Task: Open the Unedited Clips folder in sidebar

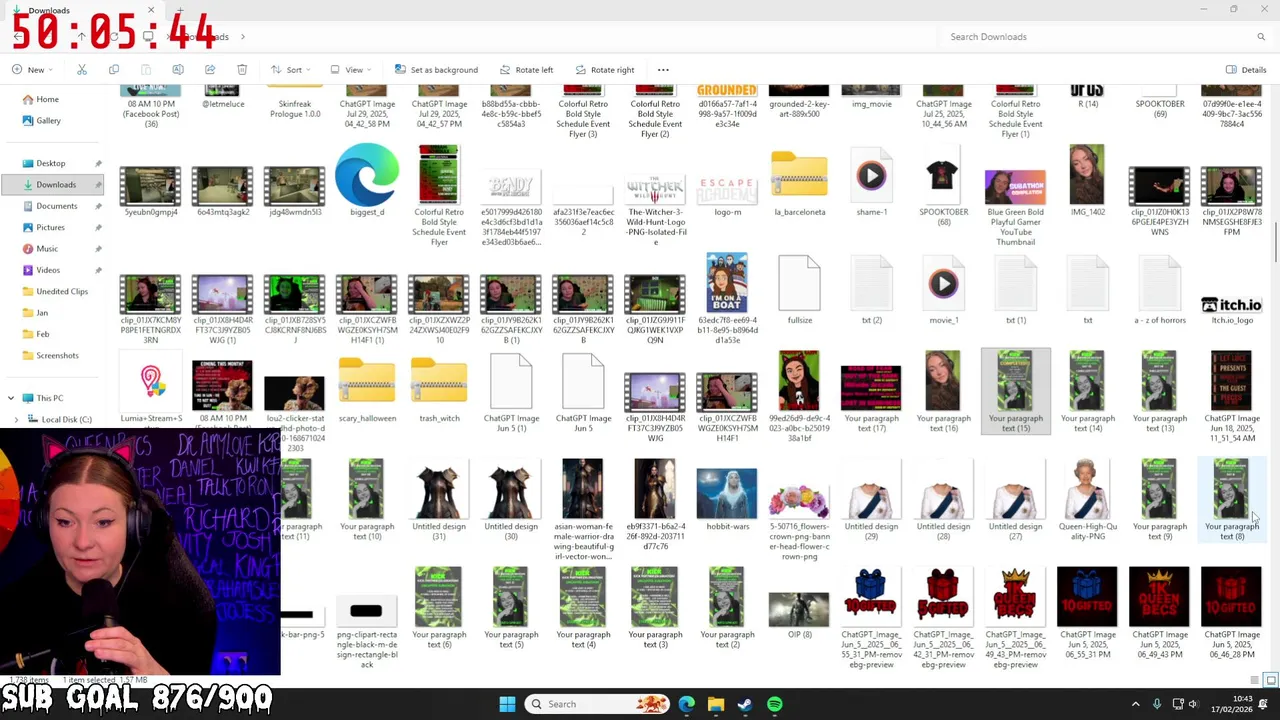Action: (x=62, y=291)
